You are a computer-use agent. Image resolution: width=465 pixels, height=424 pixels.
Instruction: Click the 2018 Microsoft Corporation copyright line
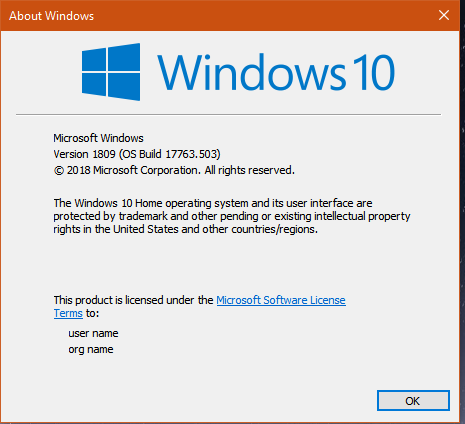pyautogui.click(x=174, y=170)
